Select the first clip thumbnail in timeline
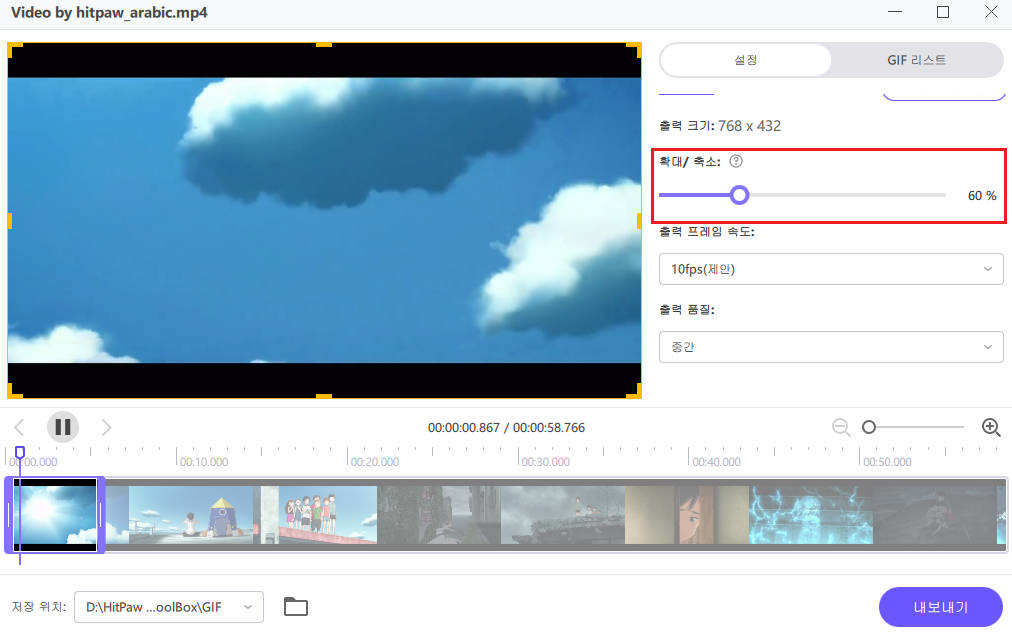Screen dimensions: 1012x634 [55, 515]
